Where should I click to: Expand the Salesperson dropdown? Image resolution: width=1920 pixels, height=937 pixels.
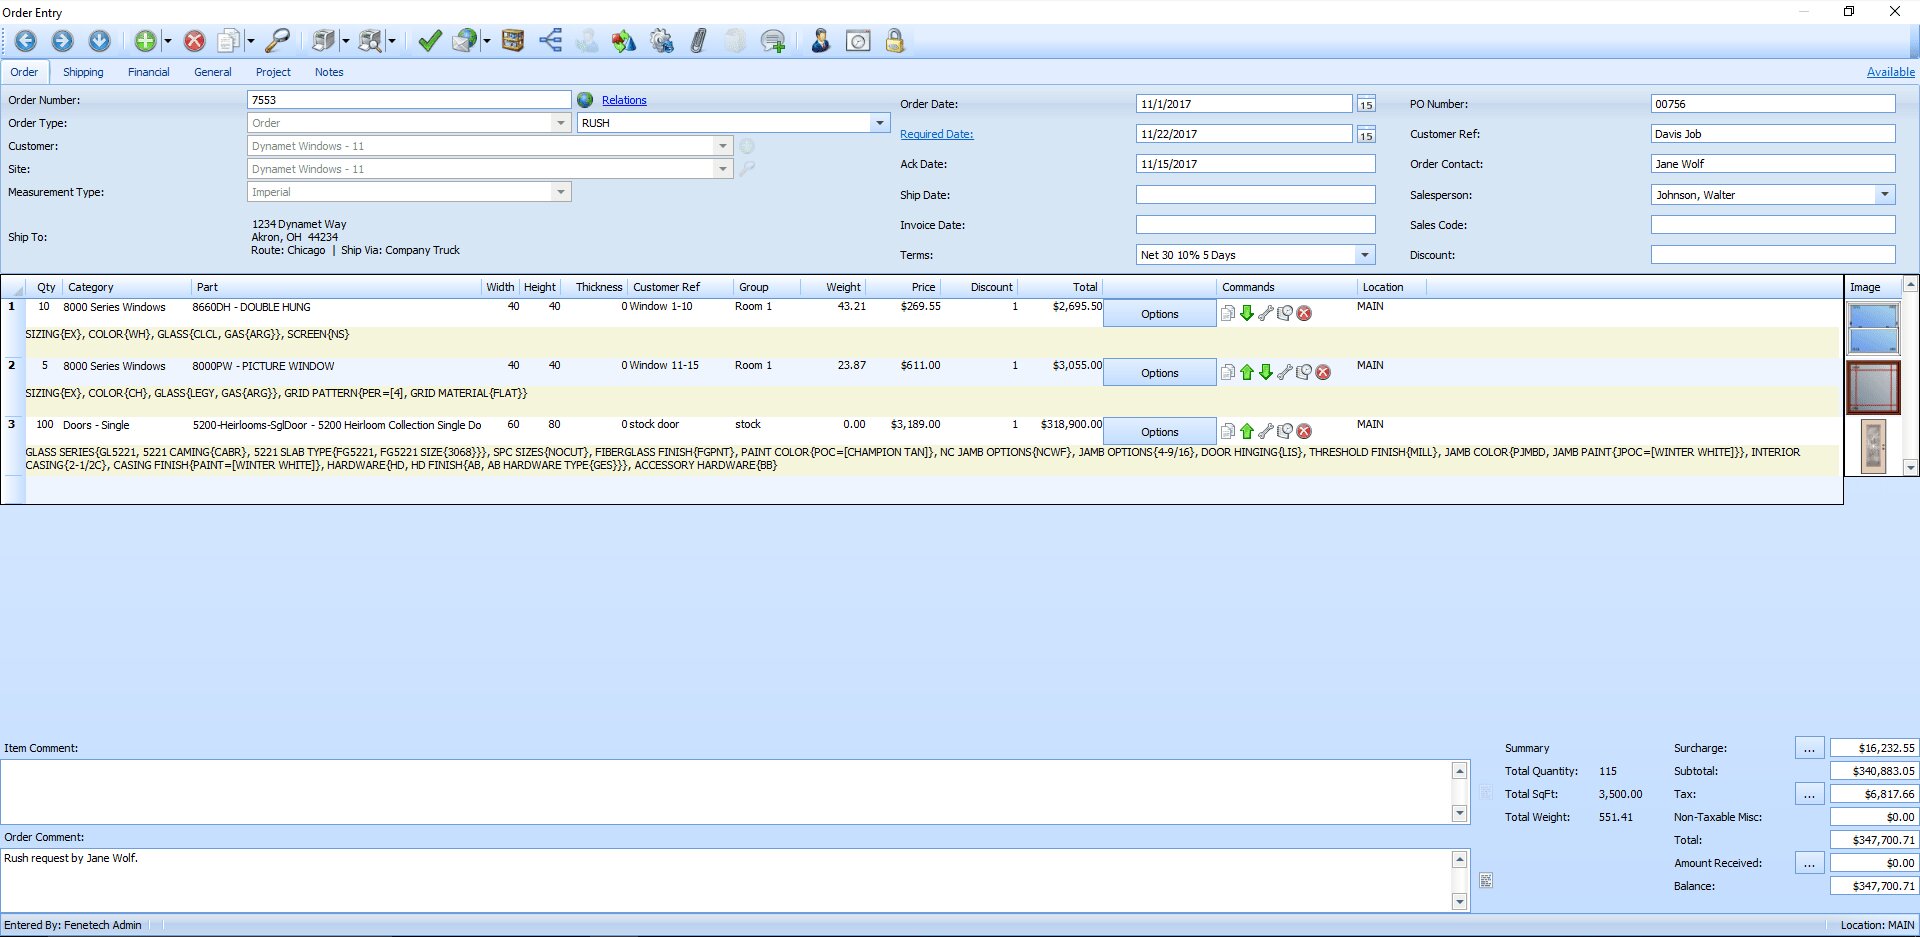click(x=1885, y=195)
